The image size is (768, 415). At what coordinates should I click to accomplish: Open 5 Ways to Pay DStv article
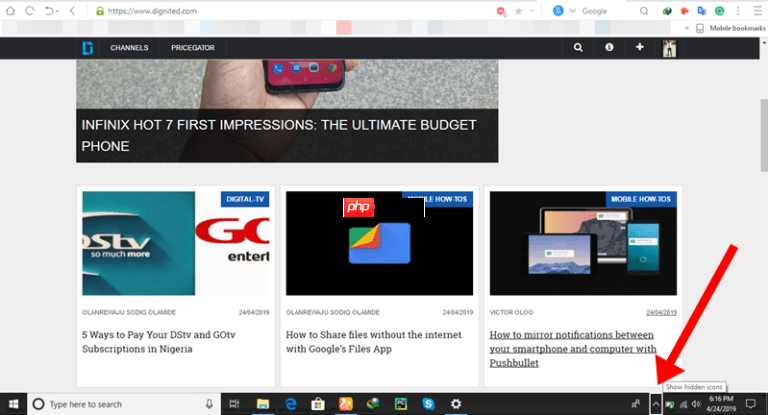(x=159, y=342)
